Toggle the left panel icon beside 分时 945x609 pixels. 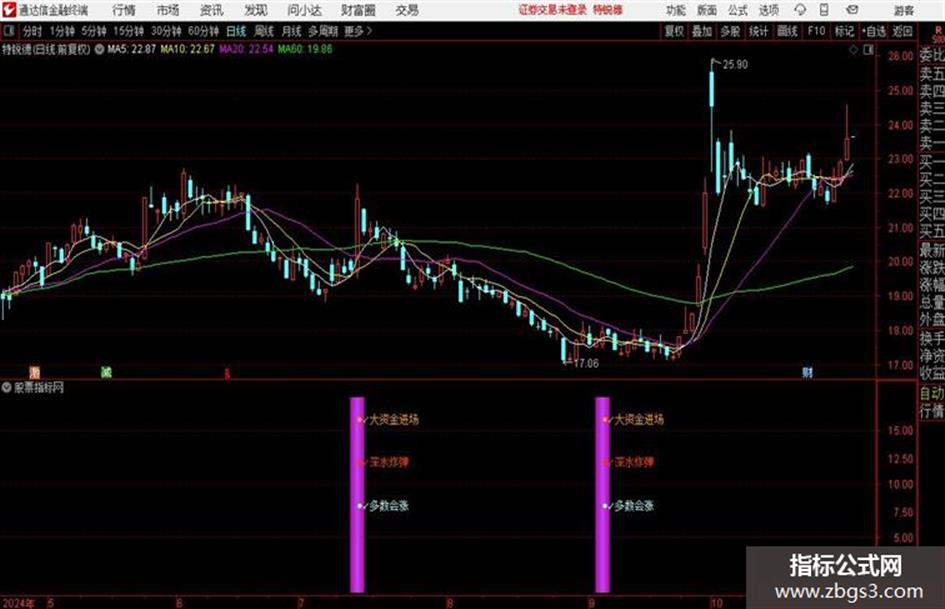[x=8, y=31]
